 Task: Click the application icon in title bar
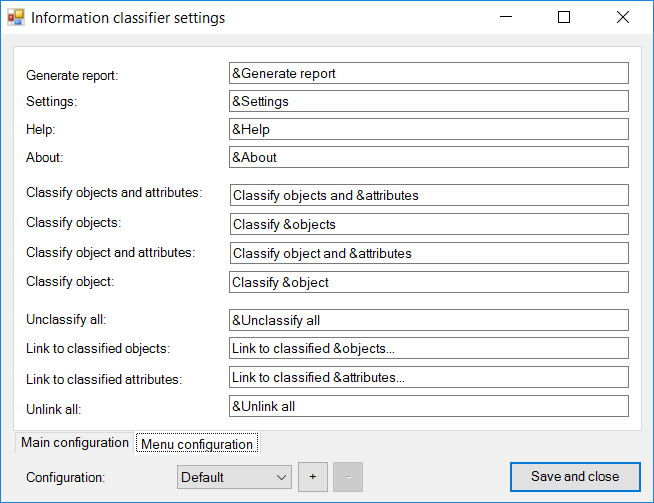tap(16, 18)
